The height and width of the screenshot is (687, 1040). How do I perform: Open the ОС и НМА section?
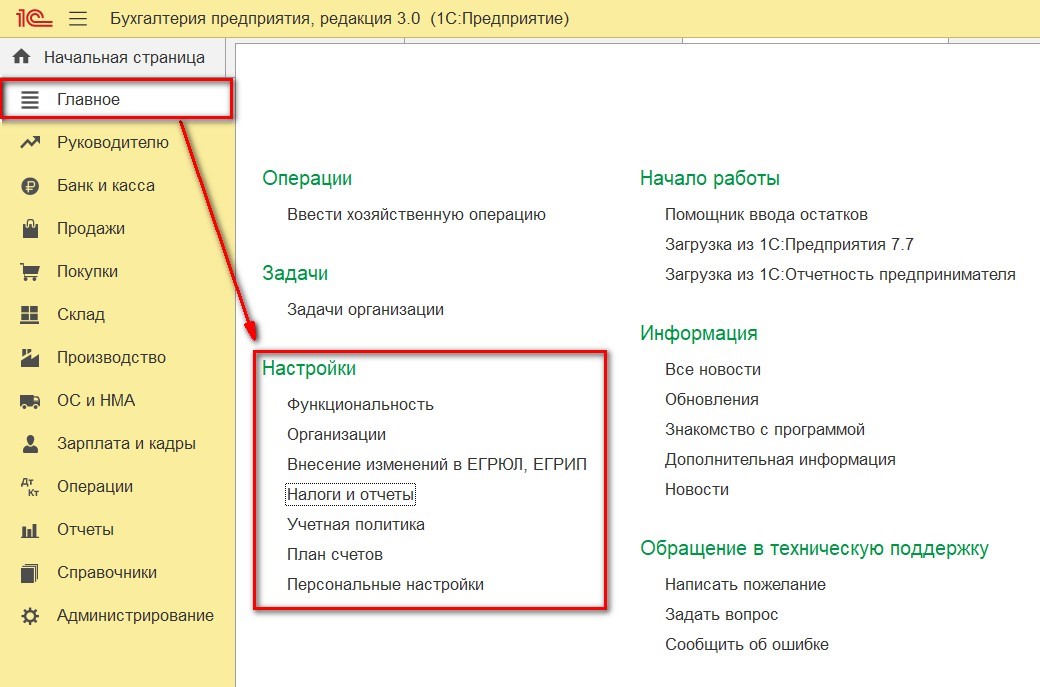point(117,401)
